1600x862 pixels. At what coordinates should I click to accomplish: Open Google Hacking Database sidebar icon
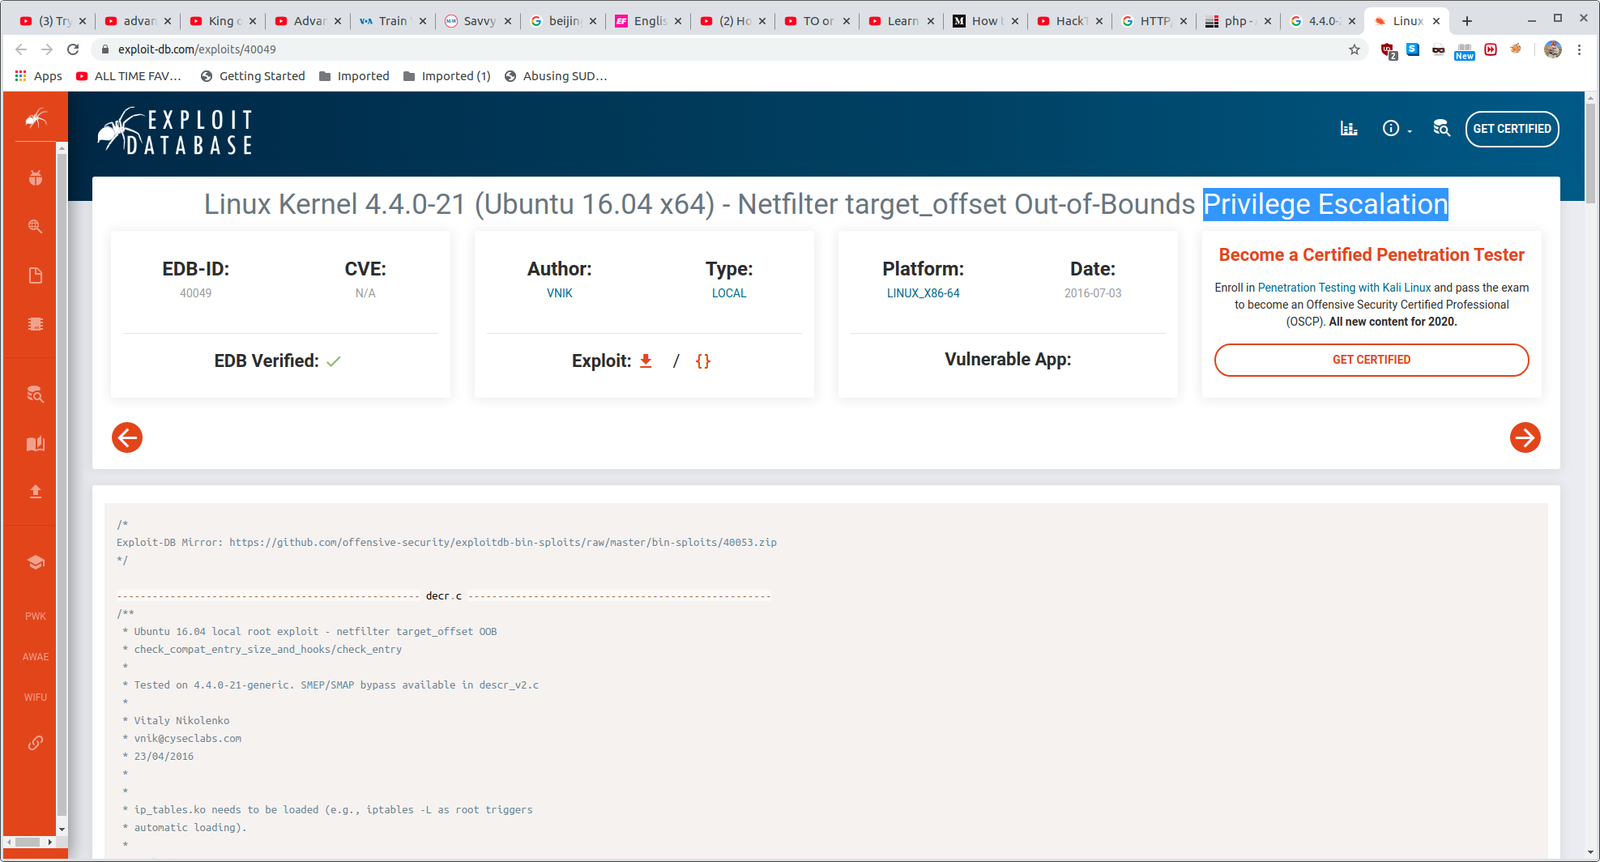coord(35,227)
